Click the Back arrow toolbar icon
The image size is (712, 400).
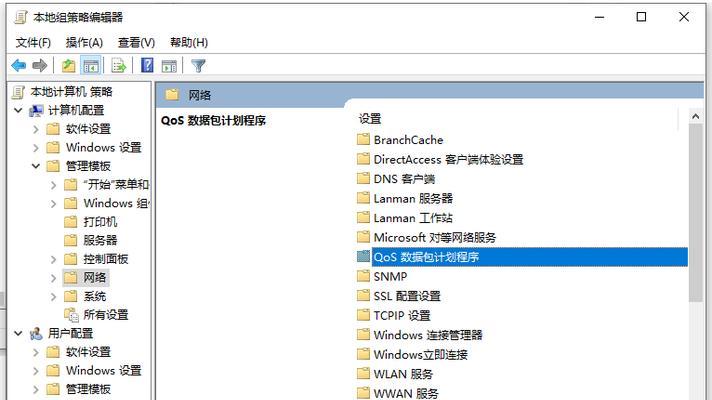coord(19,66)
